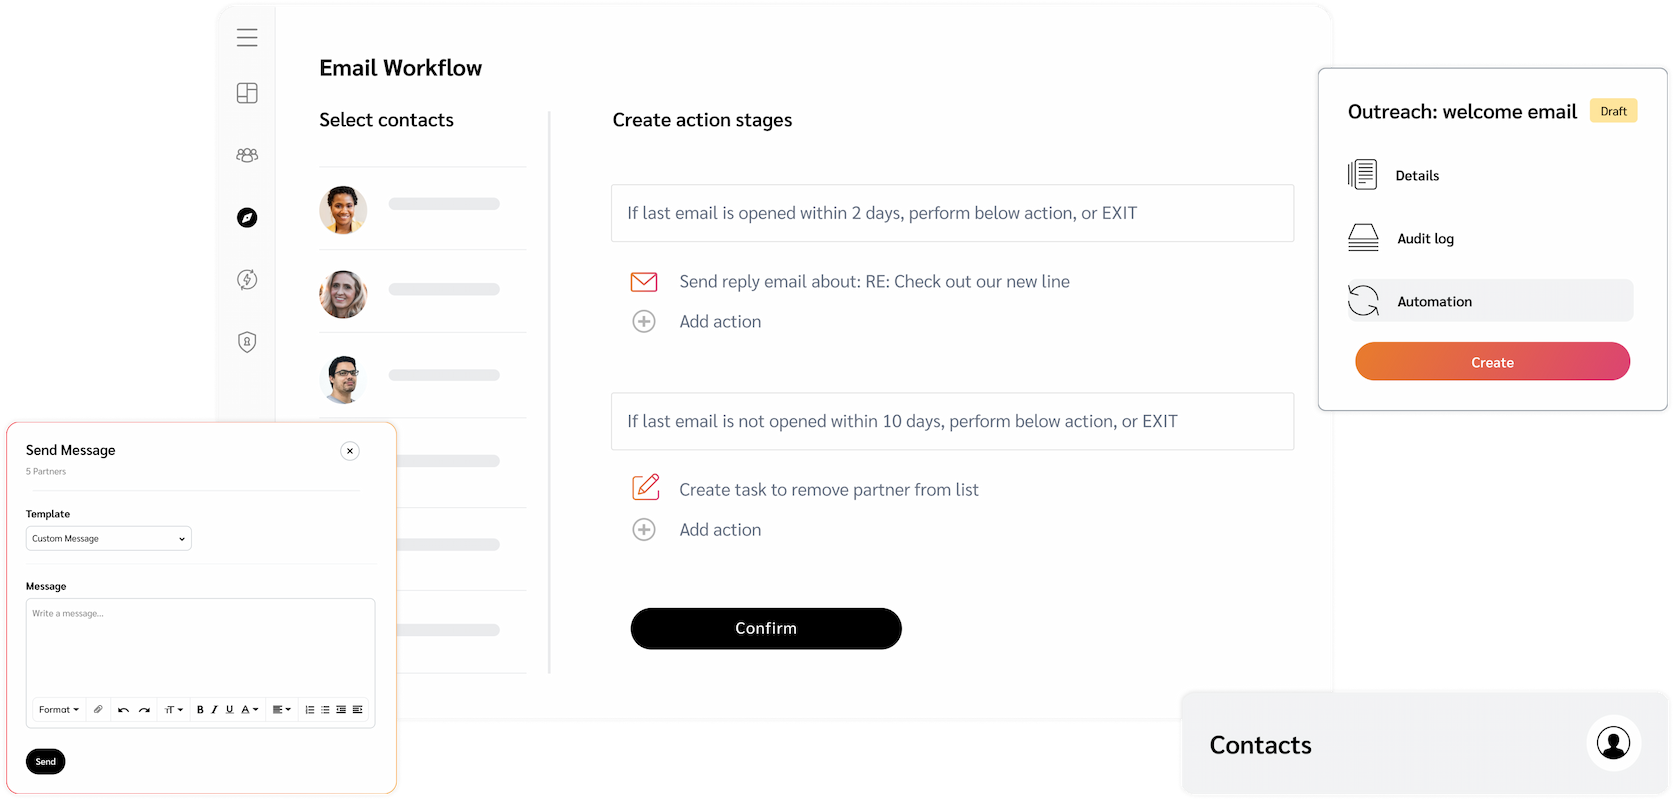Click the Audit log icon in Outreach panel
Viewport: 1674px width, 800px height.
click(1363, 238)
